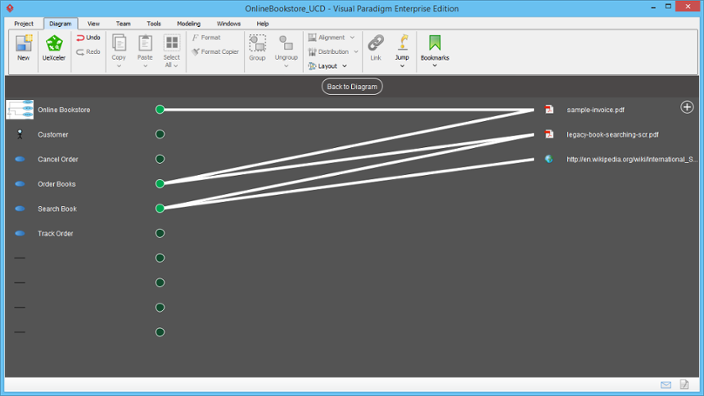Open the Tools tab
The width and height of the screenshot is (704, 396).
coord(154,24)
